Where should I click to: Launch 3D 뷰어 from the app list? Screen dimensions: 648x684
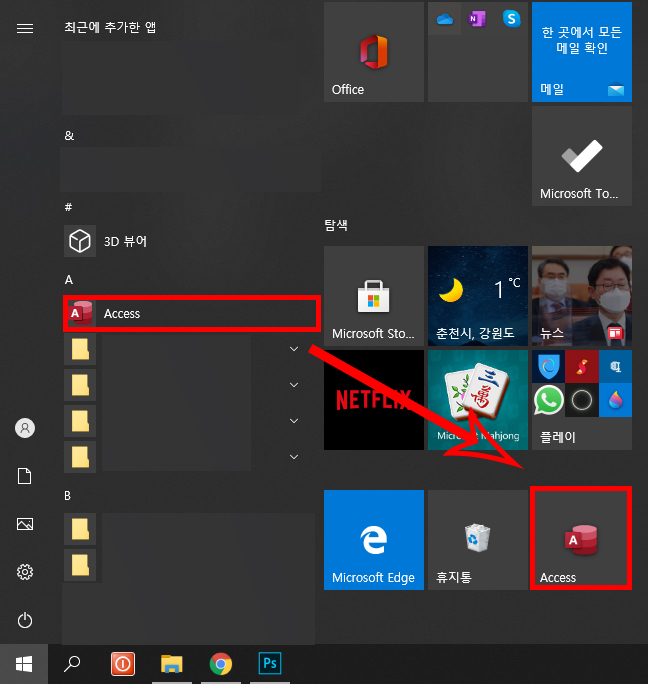tap(190, 241)
